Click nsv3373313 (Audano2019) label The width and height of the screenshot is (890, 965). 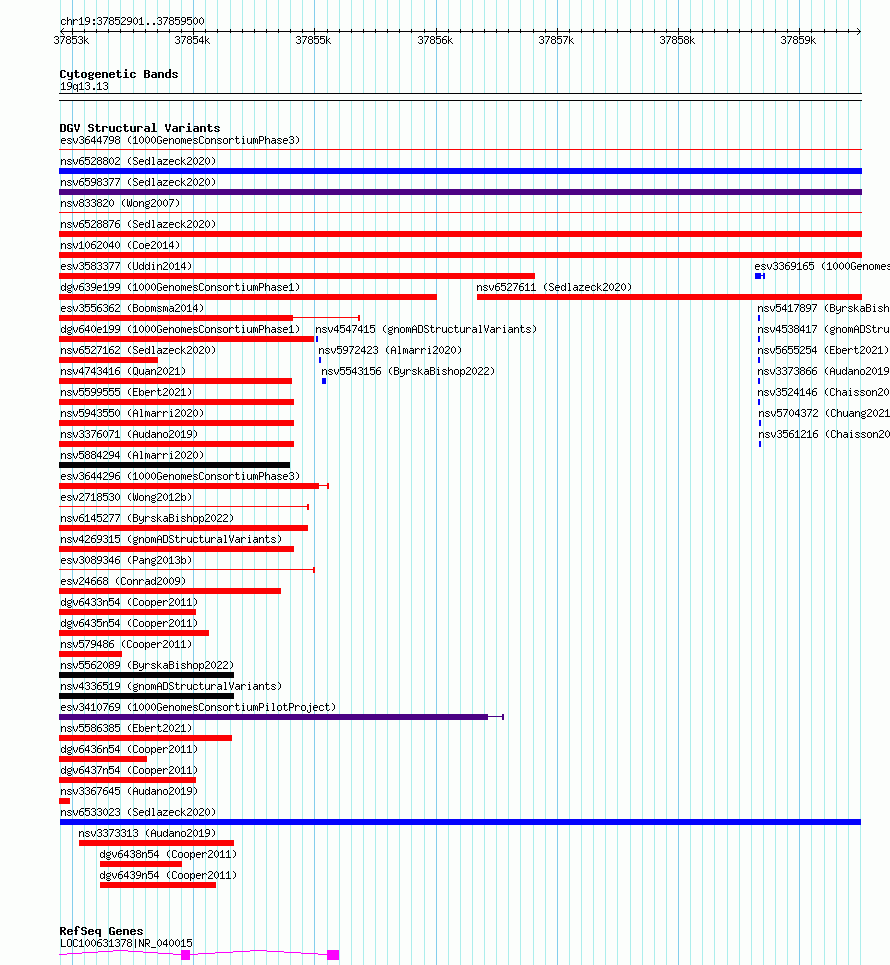pos(147,833)
